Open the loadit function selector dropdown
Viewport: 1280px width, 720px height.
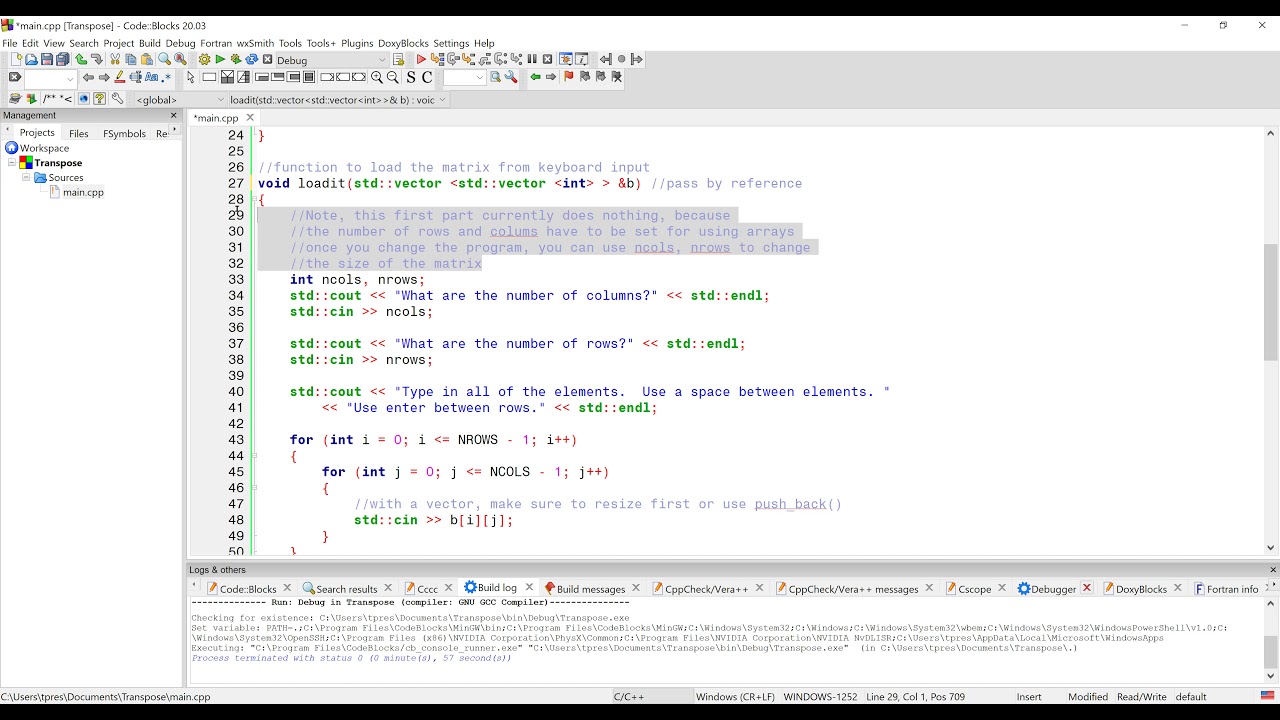coord(337,100)
